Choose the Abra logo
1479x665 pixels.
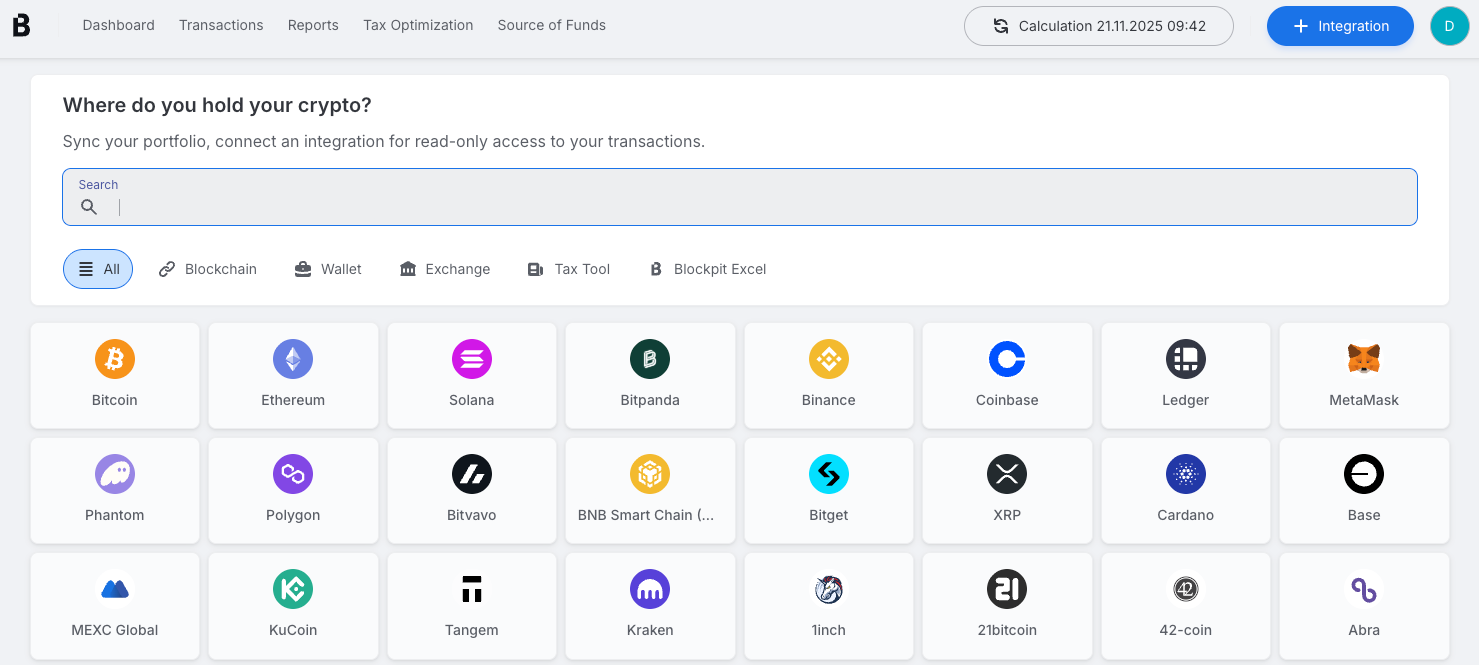pyautogui.click(x=1364, y=589)
